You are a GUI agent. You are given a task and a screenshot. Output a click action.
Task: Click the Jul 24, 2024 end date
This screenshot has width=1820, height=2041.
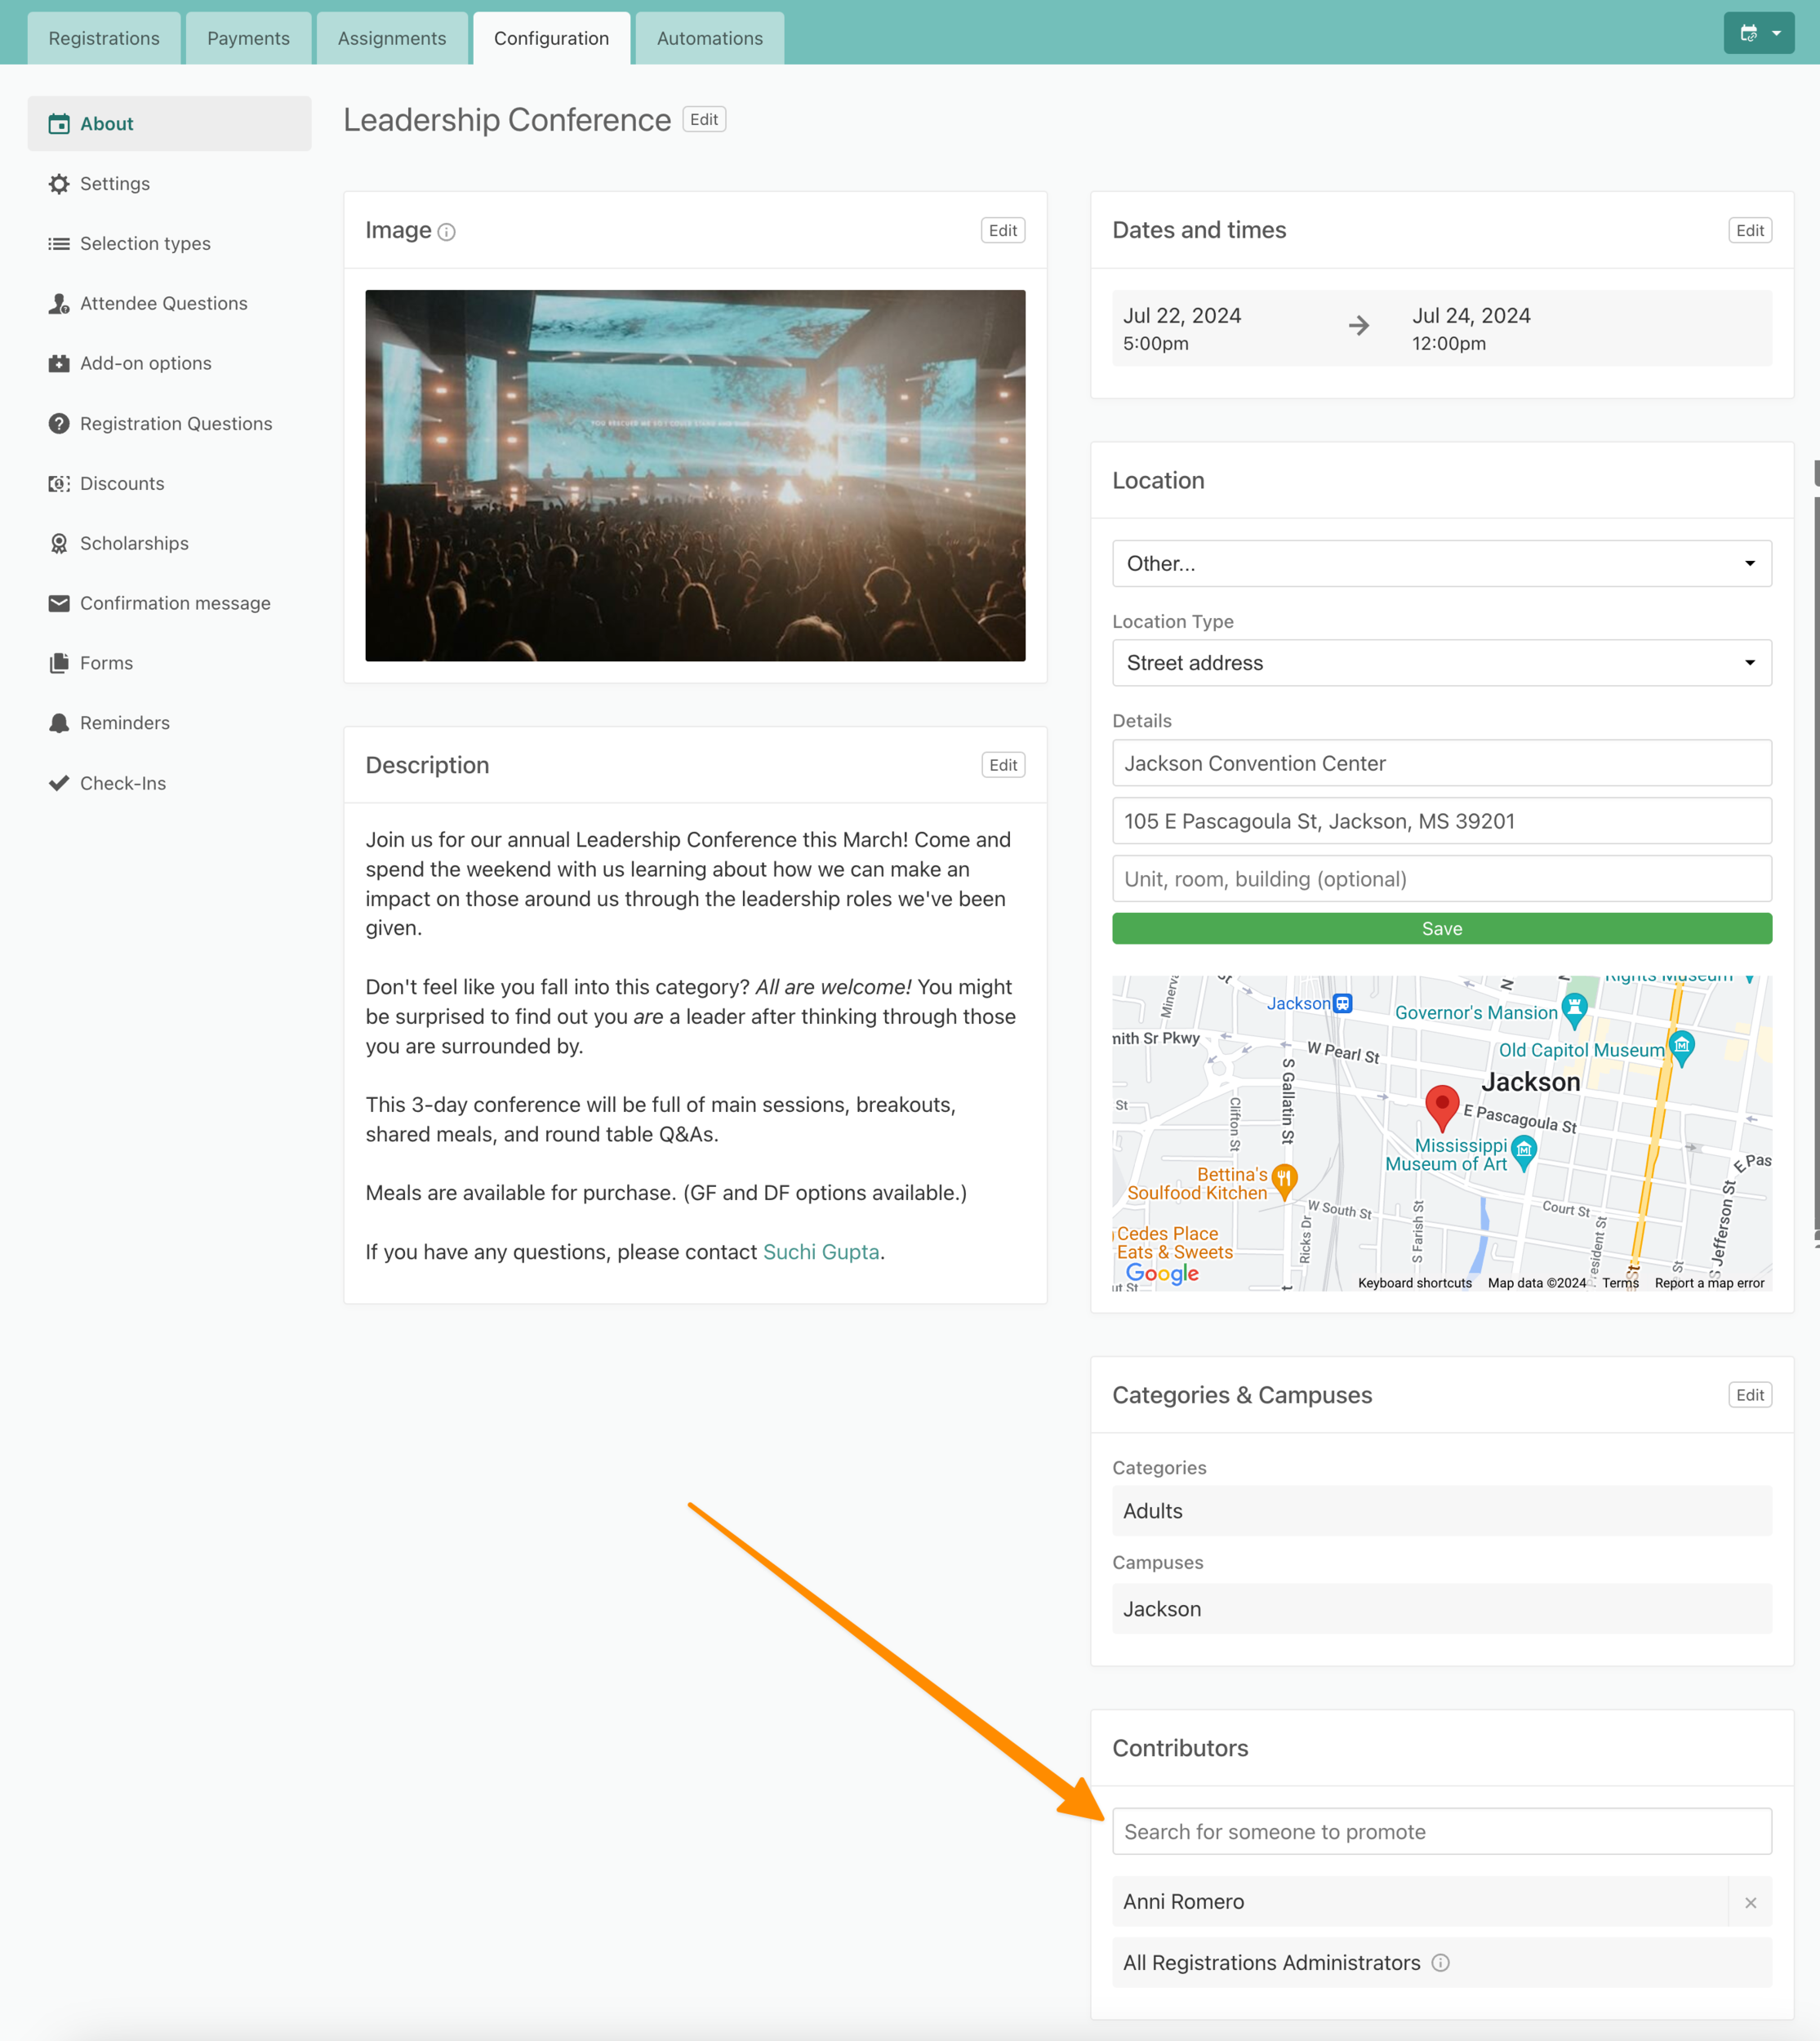[x=1471, y=316]
